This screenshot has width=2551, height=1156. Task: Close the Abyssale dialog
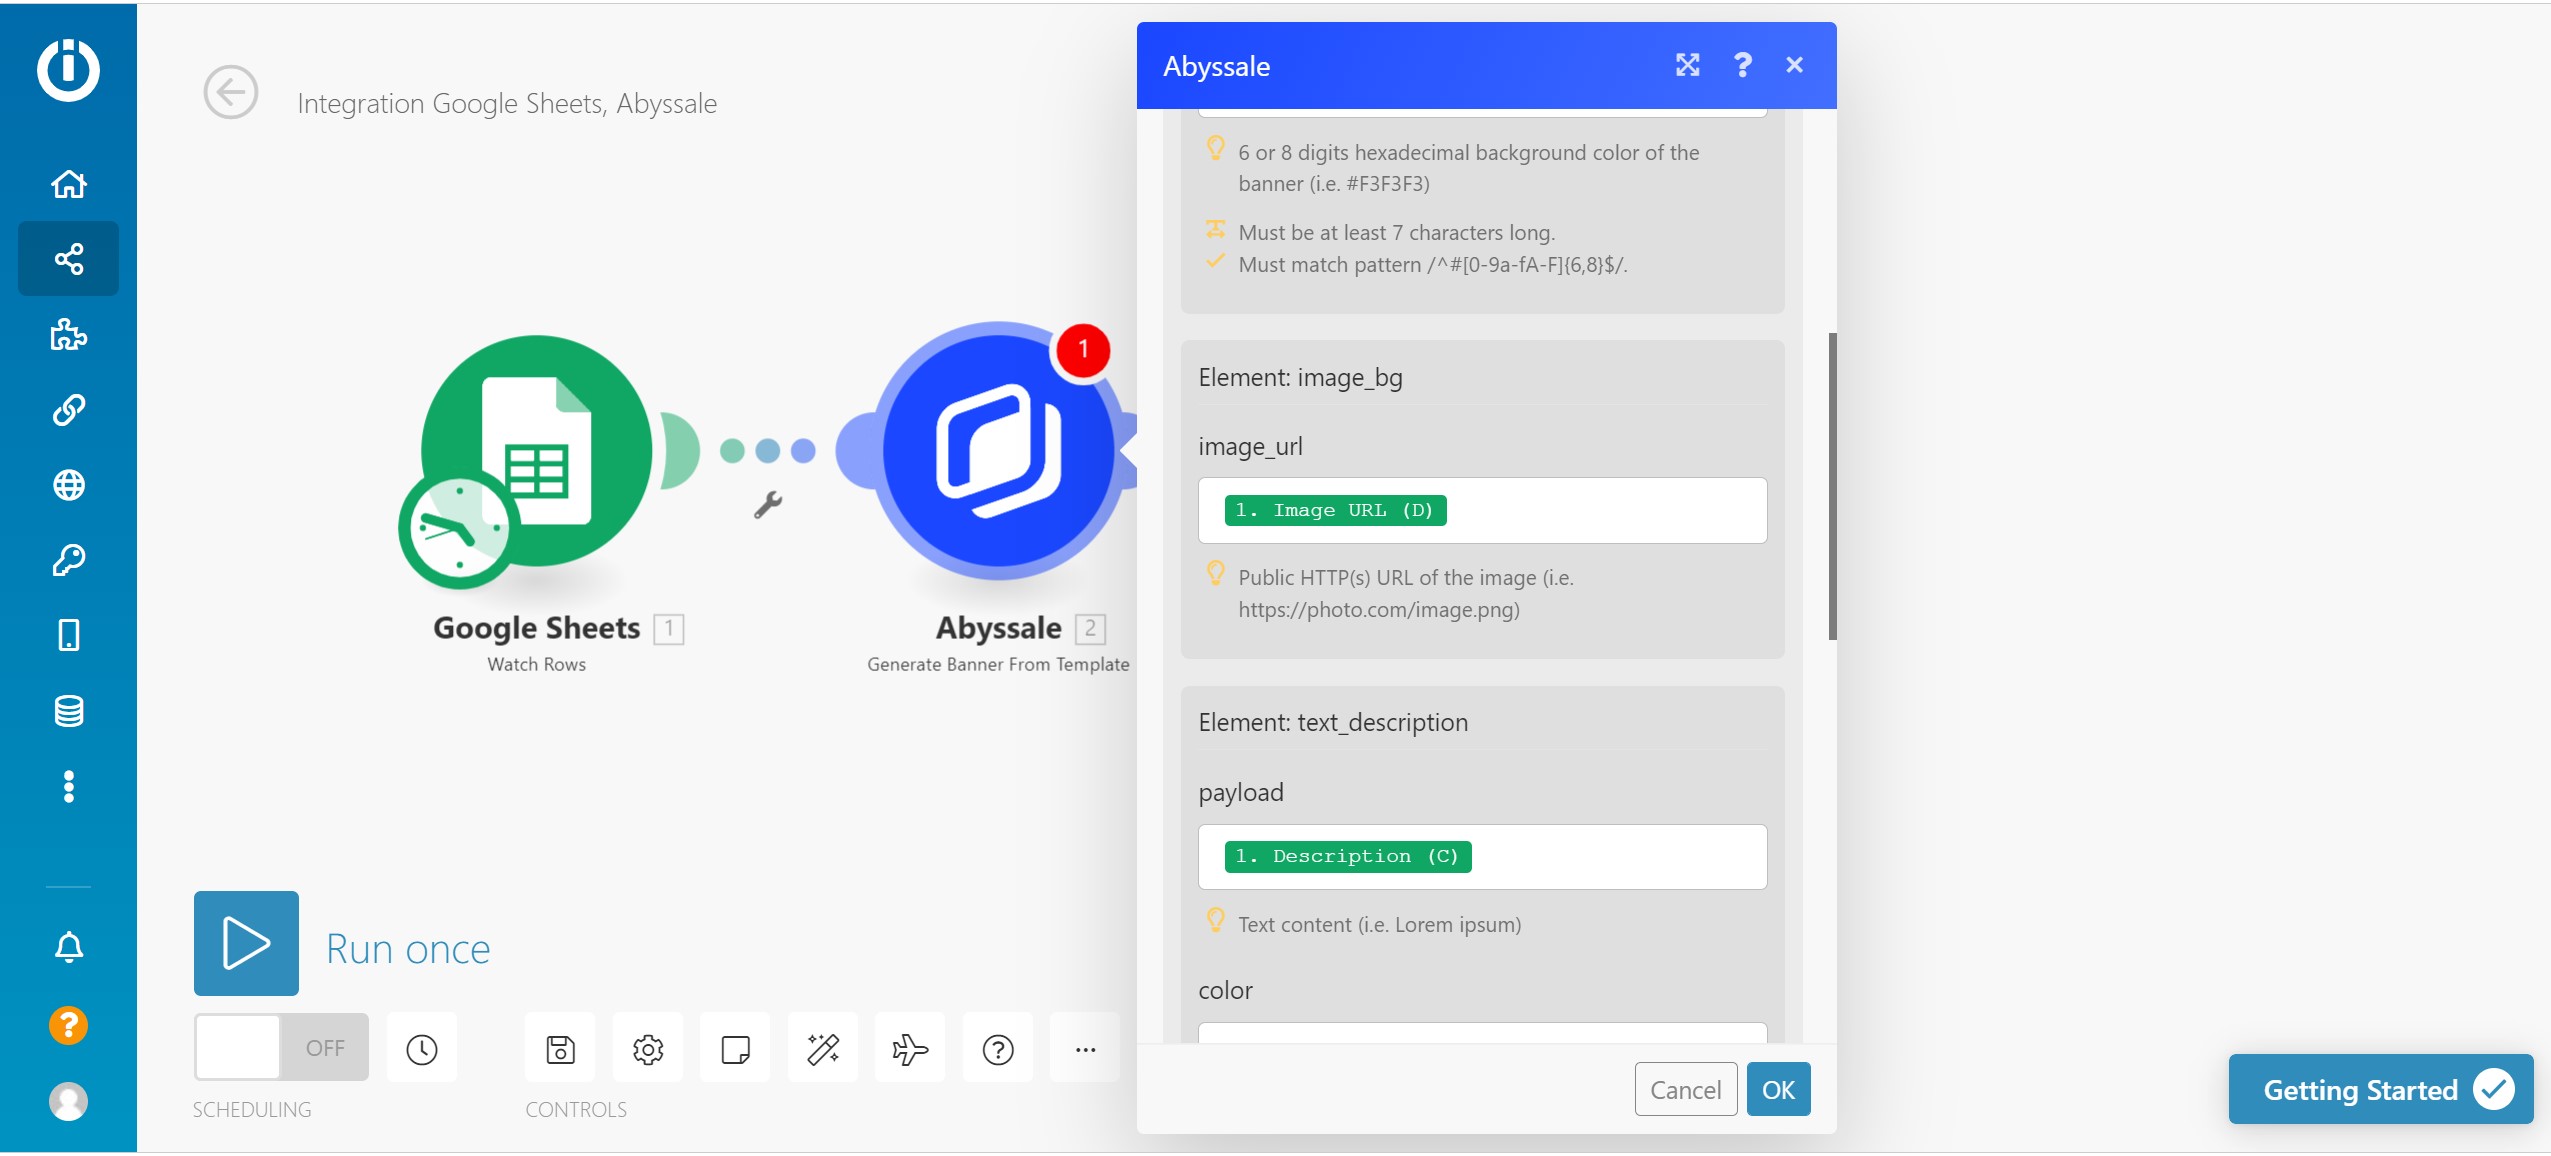tap(1795, 65)
